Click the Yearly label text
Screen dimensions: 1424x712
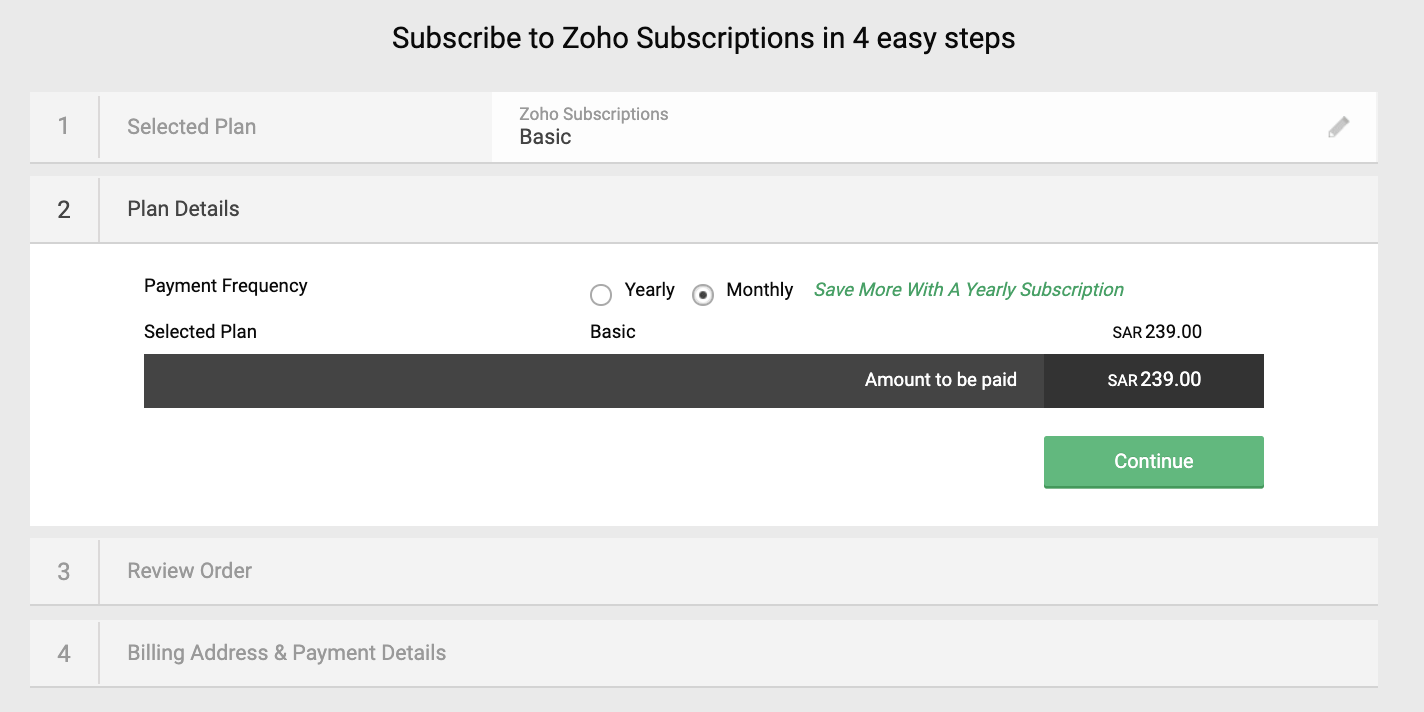point(649,290)
